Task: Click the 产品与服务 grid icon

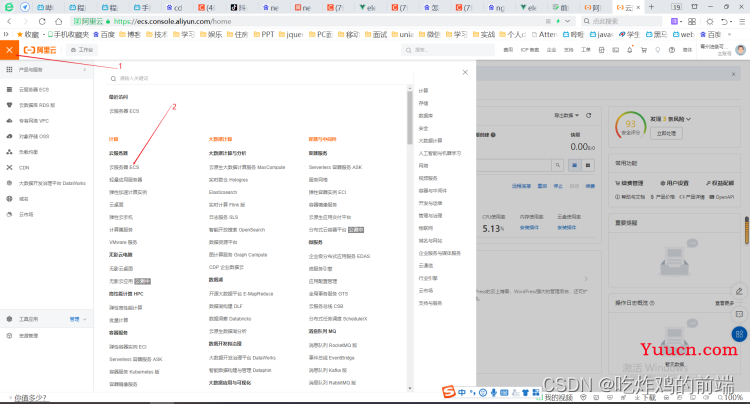Action: click(9, 70)
